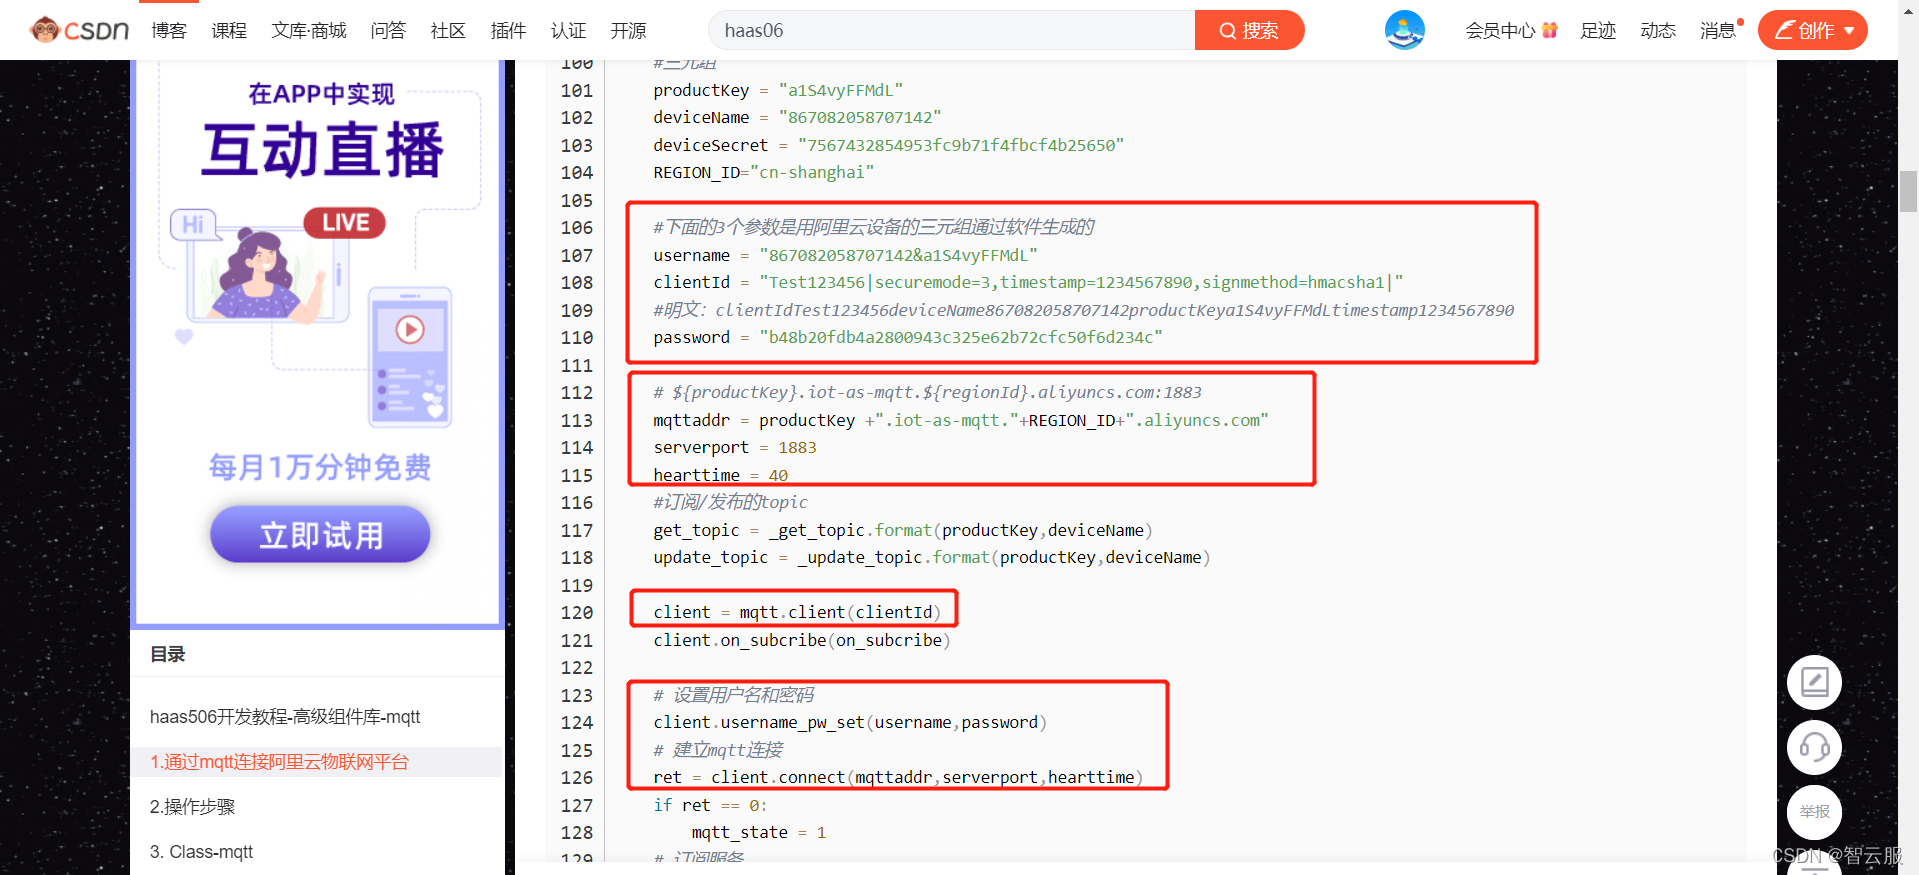Viewport: 1919px width, 875px height.
Task: Jump to section 3. Class-mqtt
Action: click(x=201, y=851)
